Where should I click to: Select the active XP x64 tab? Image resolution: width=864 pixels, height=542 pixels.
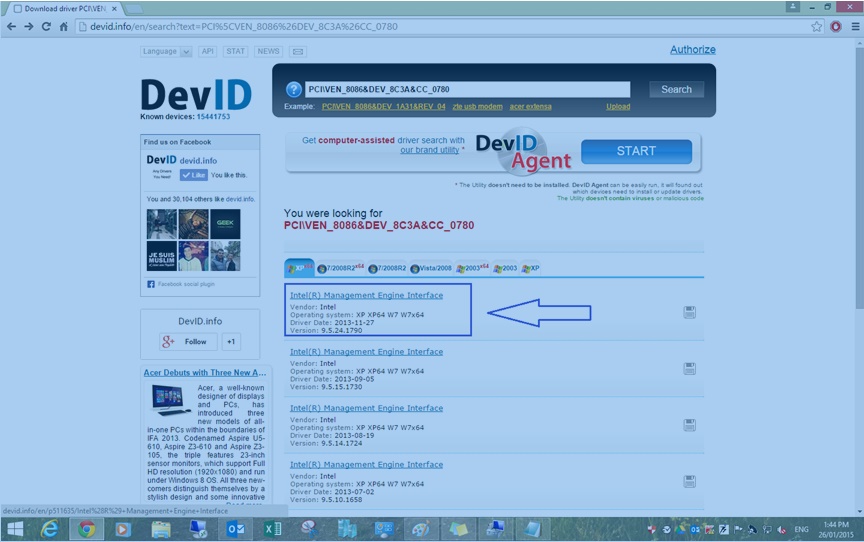tap(300, 268)
